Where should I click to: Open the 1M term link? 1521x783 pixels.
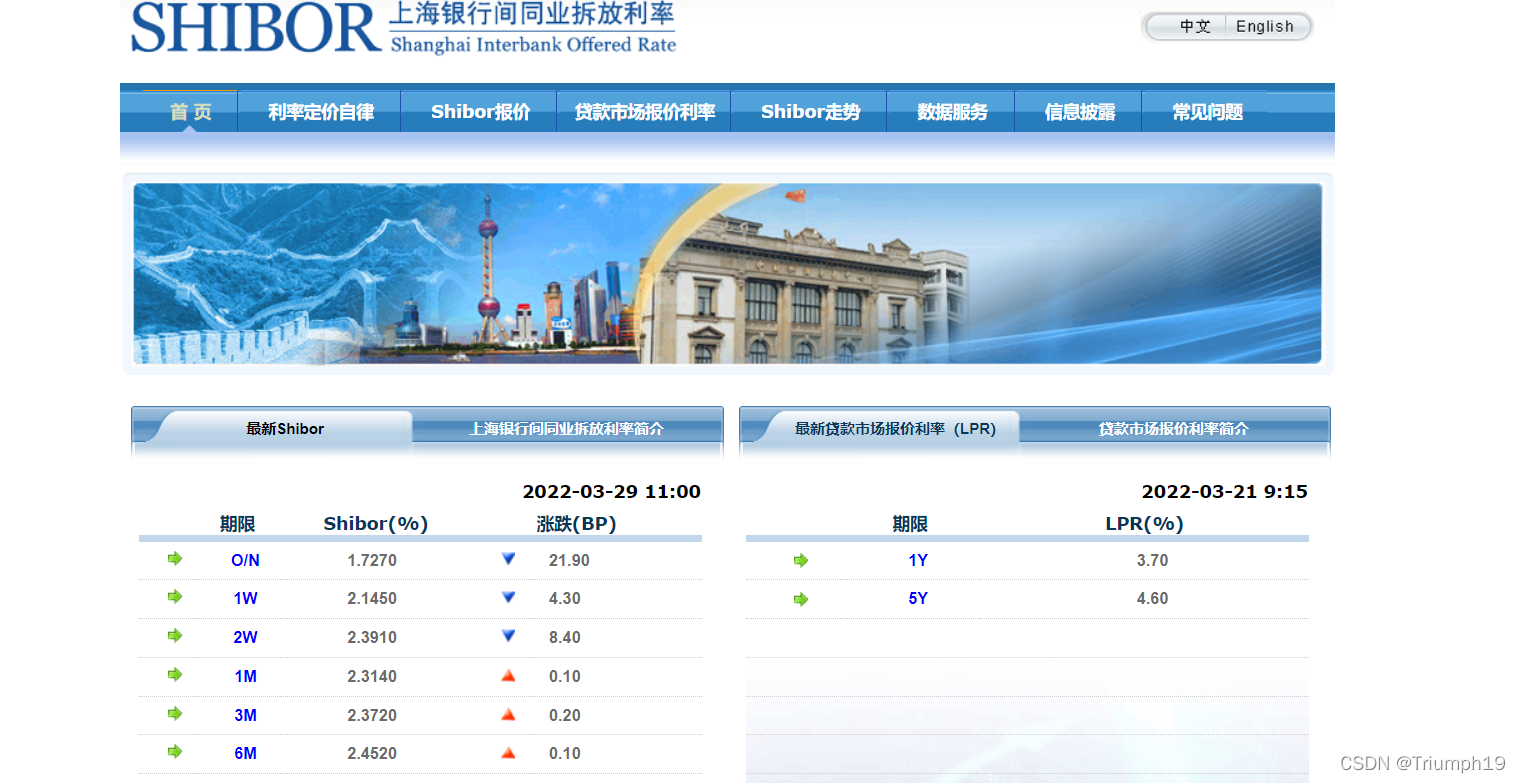point(246,676)
